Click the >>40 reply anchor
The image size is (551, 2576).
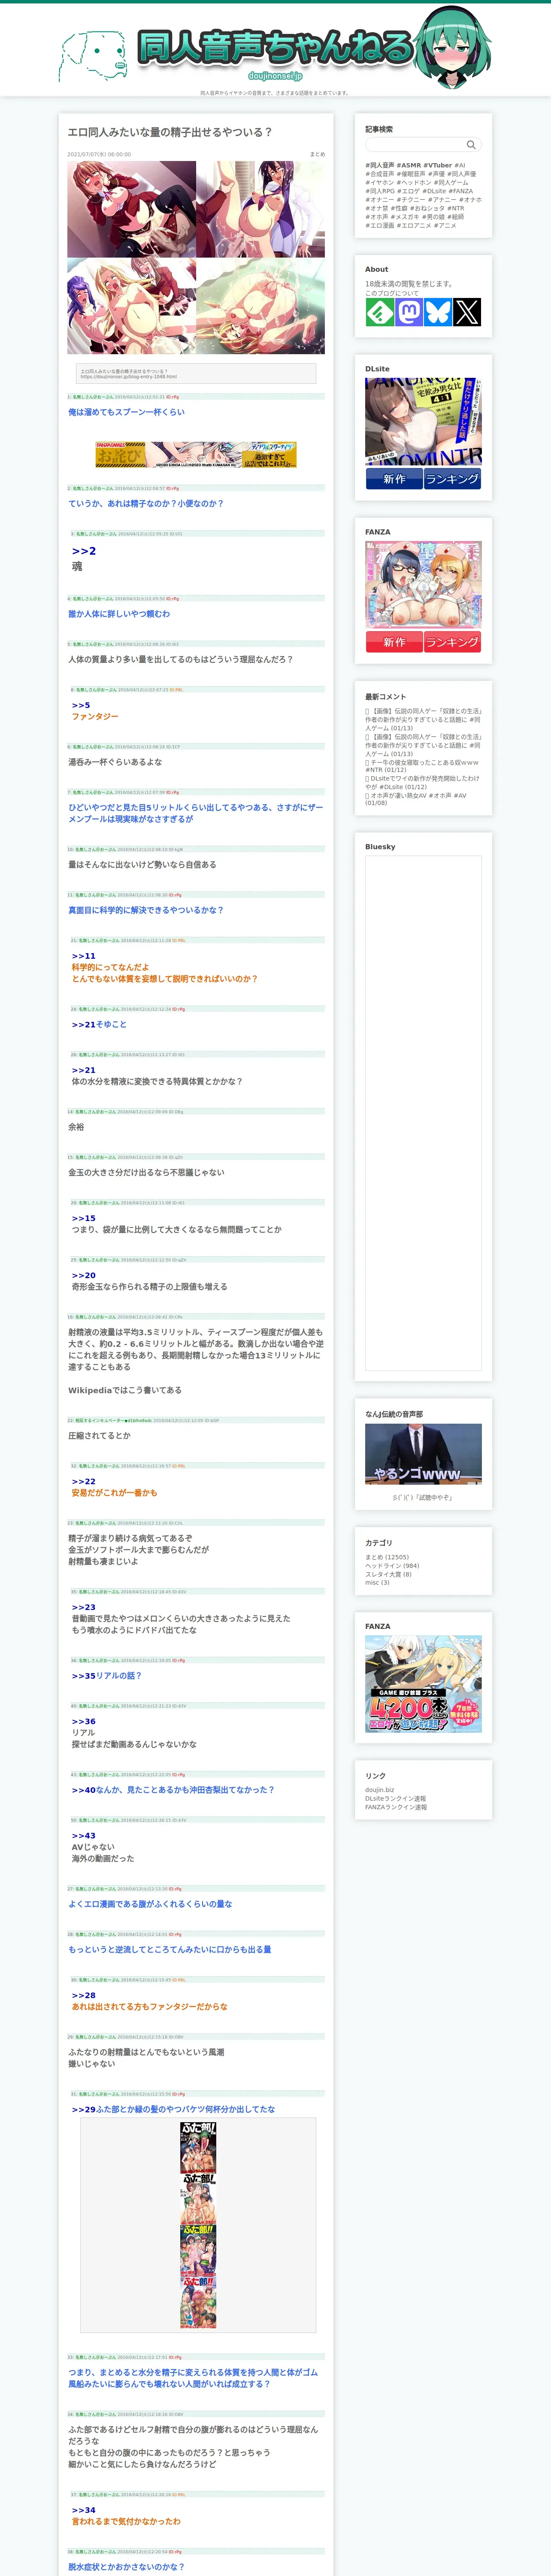(x=84, y=1790)
